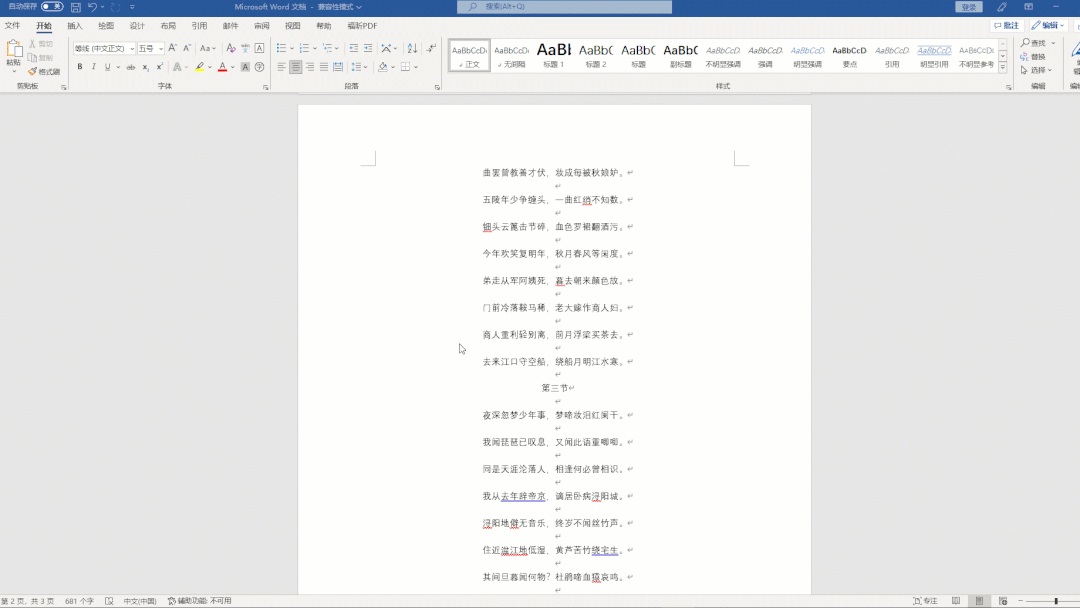1080x608 pixels.
Task: Switch to Read Mode view
Action: click(956, 601)
